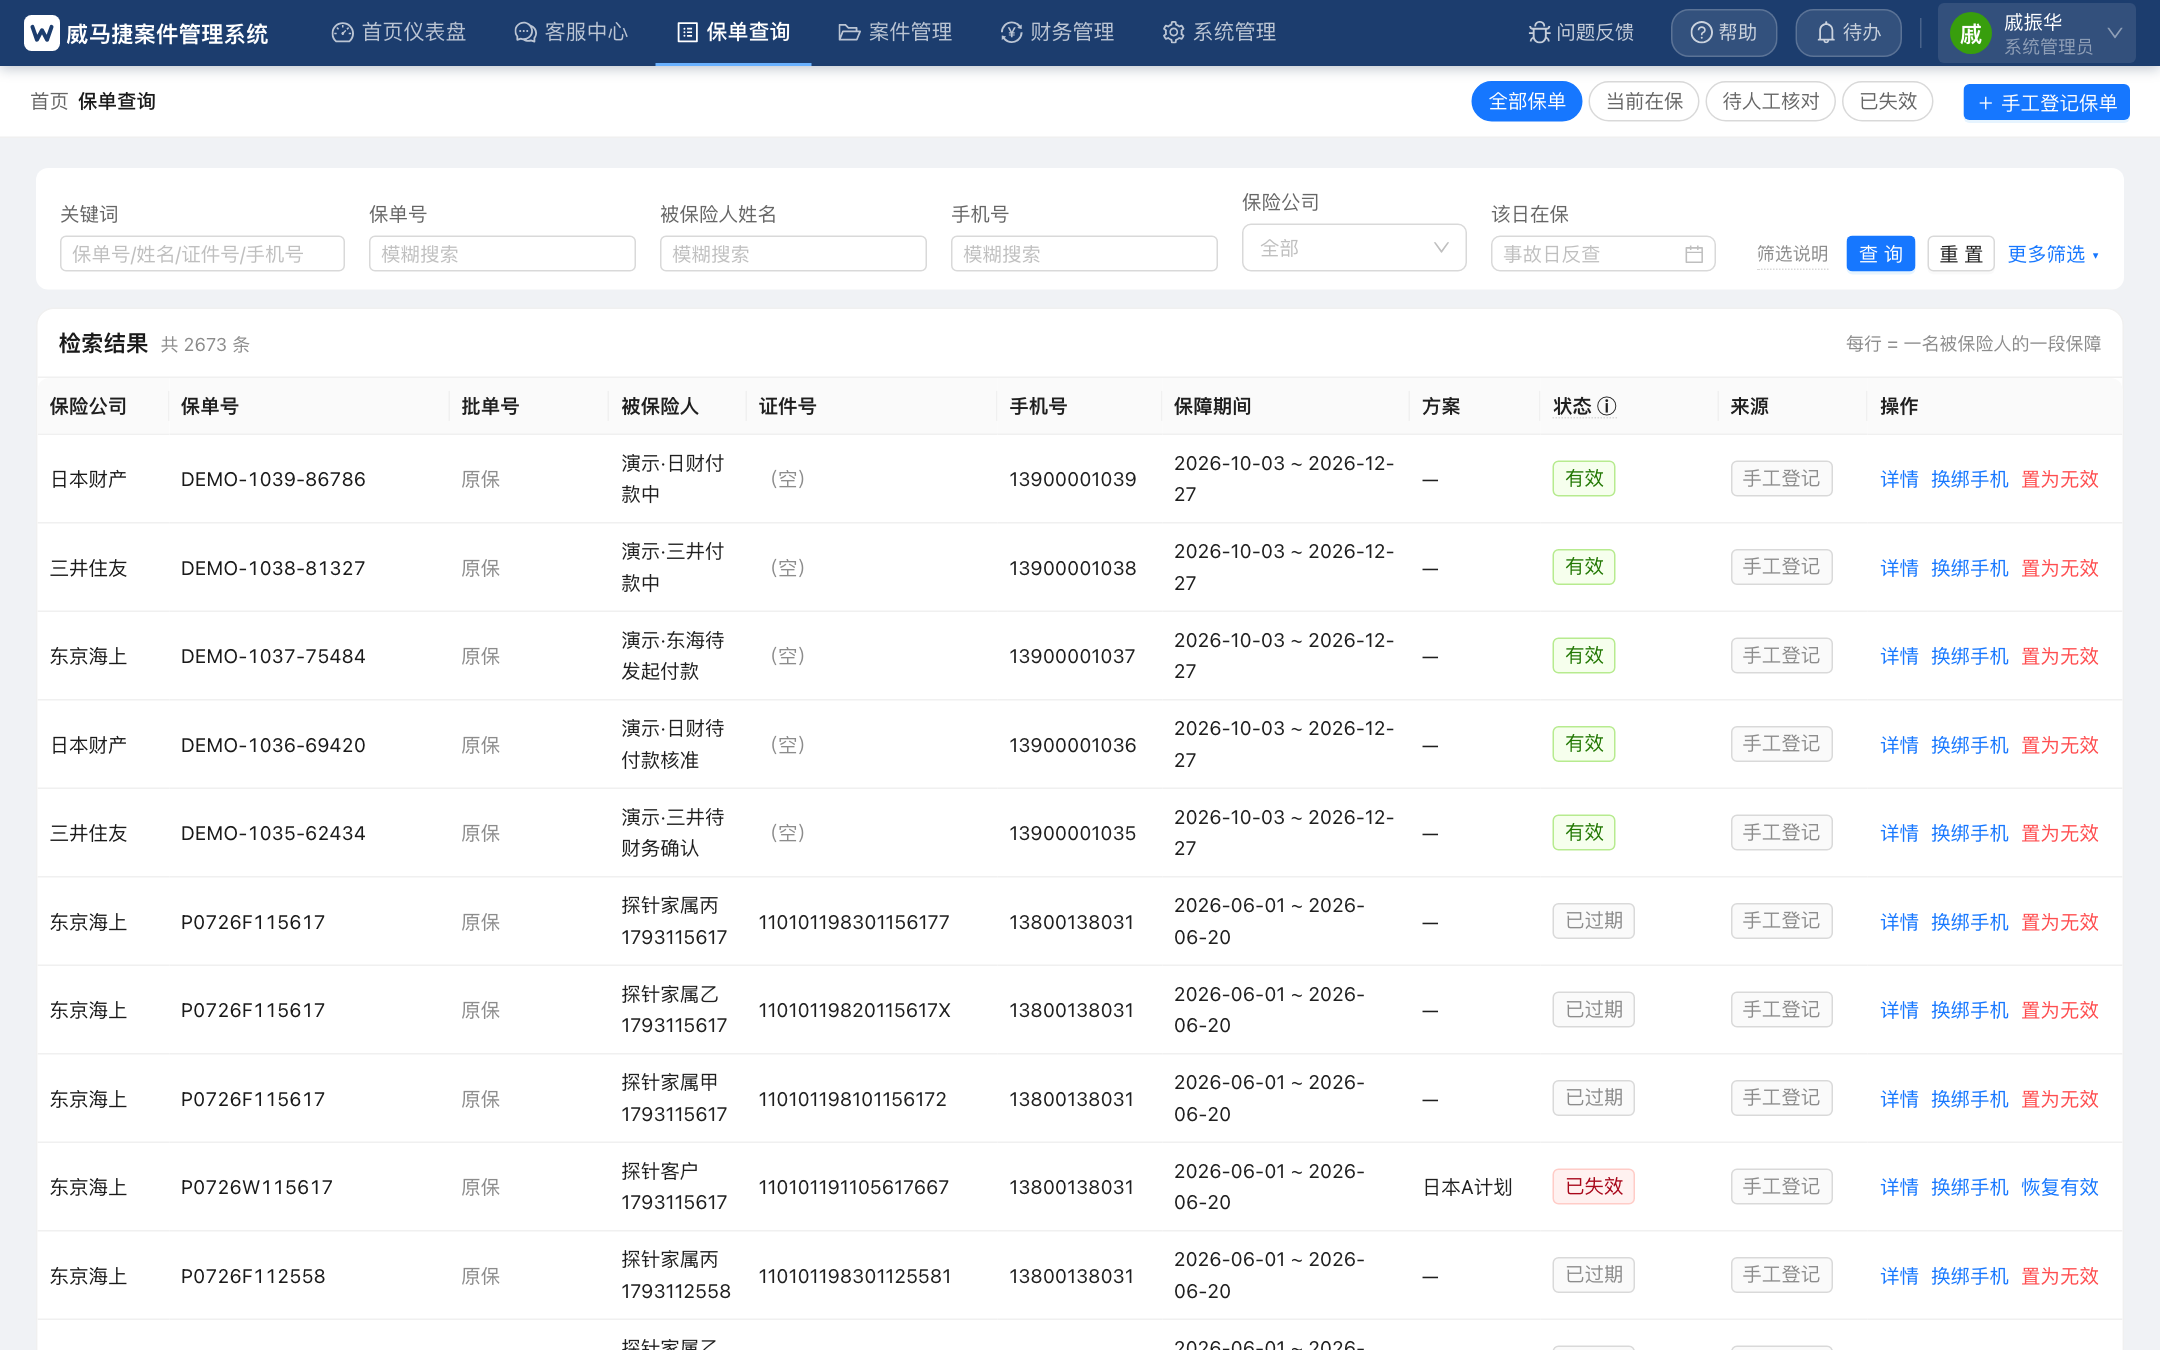Open 保险公司 dropdown
This screenshot has height=1350, width=2160.
coord(1354,248)
